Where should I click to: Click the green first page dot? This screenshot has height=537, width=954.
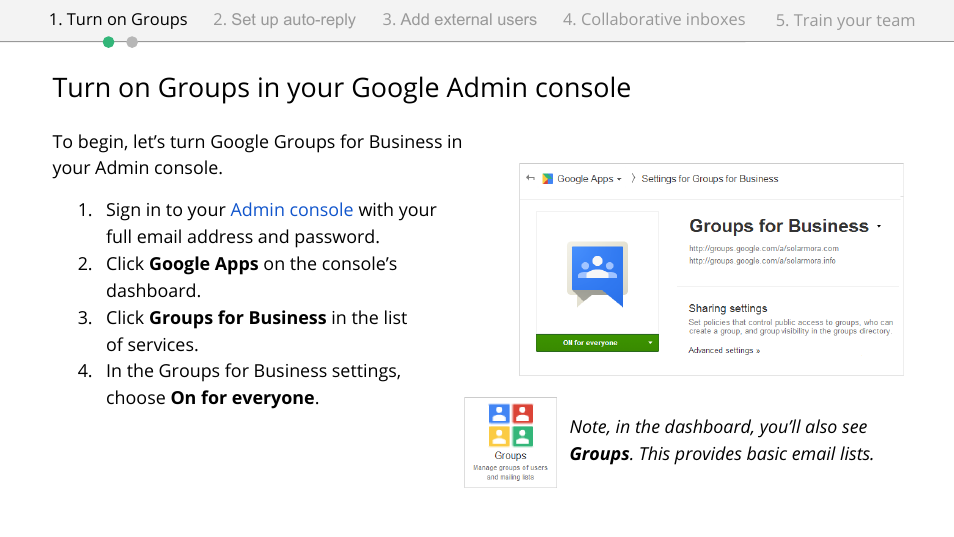[x=108, y=42]
